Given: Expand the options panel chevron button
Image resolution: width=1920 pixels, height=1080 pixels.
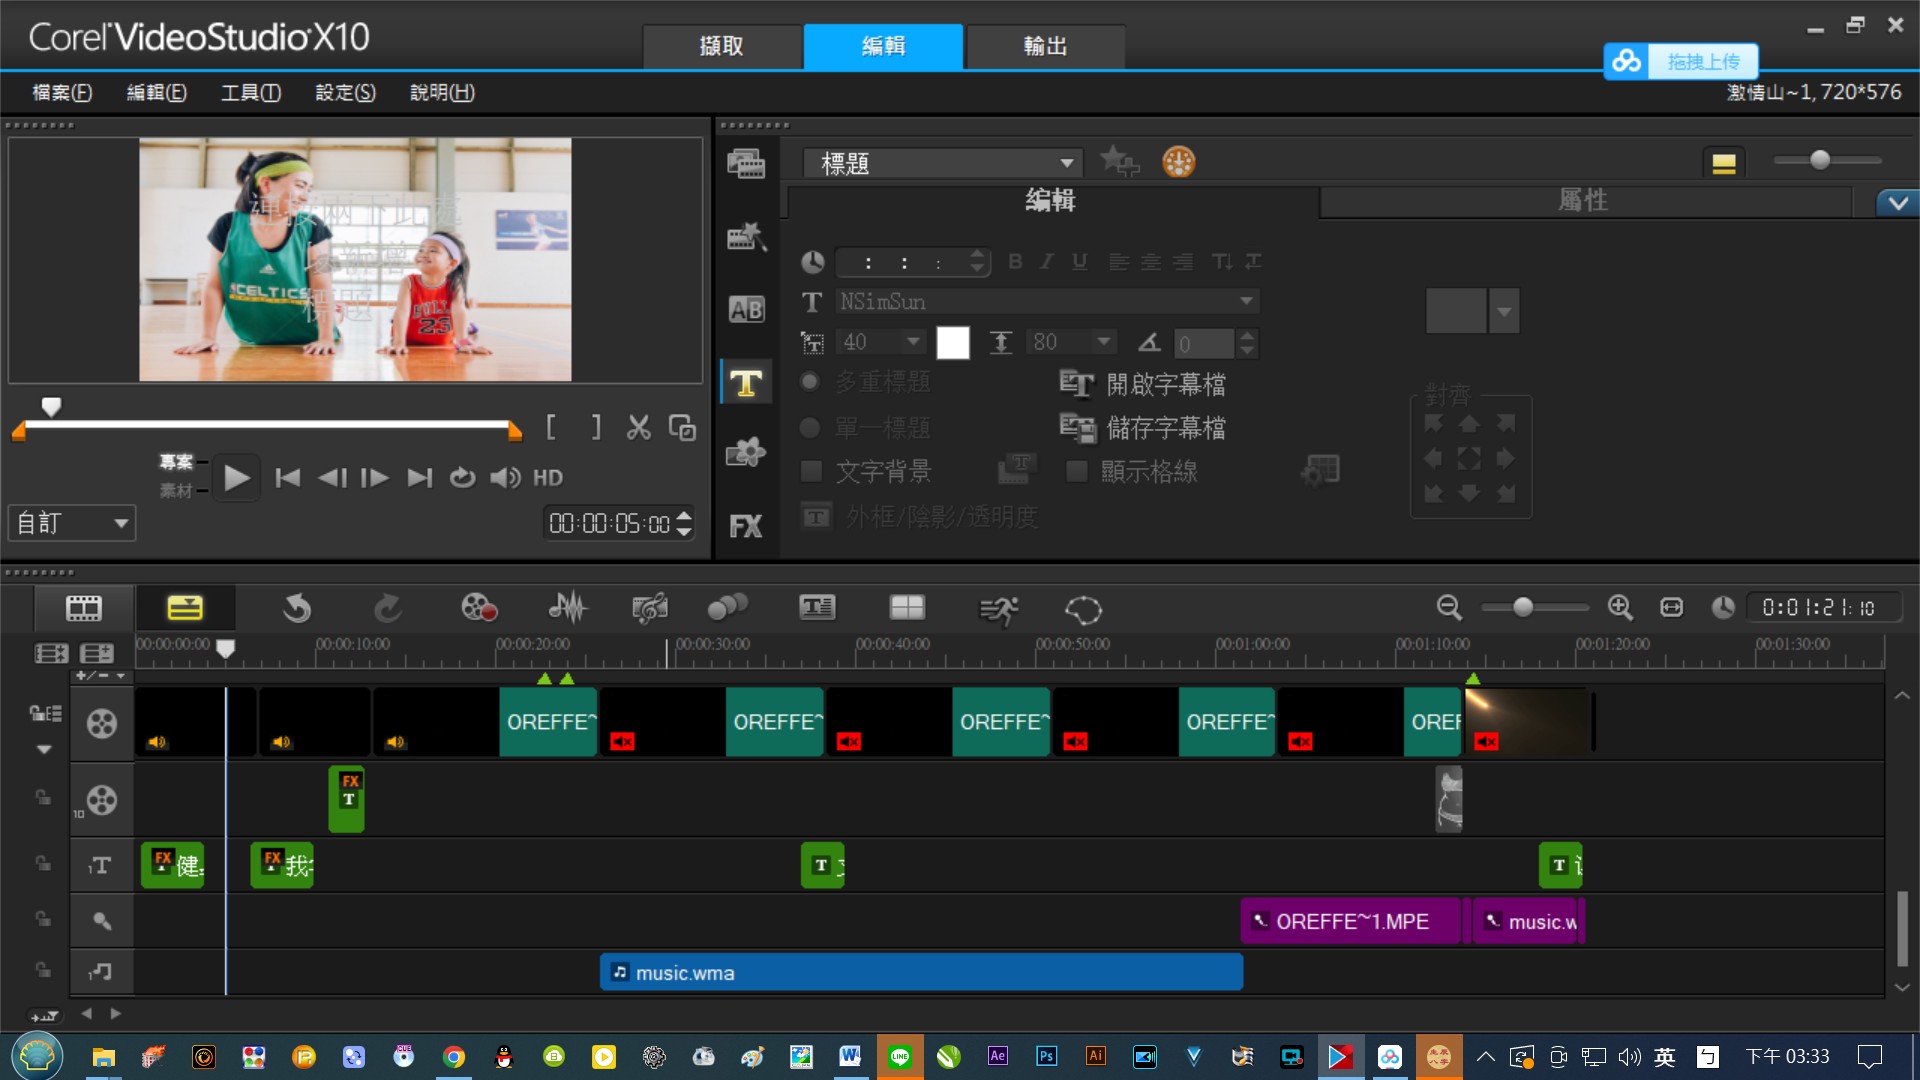Looking at the screenshot, I should click(1898, 203).
